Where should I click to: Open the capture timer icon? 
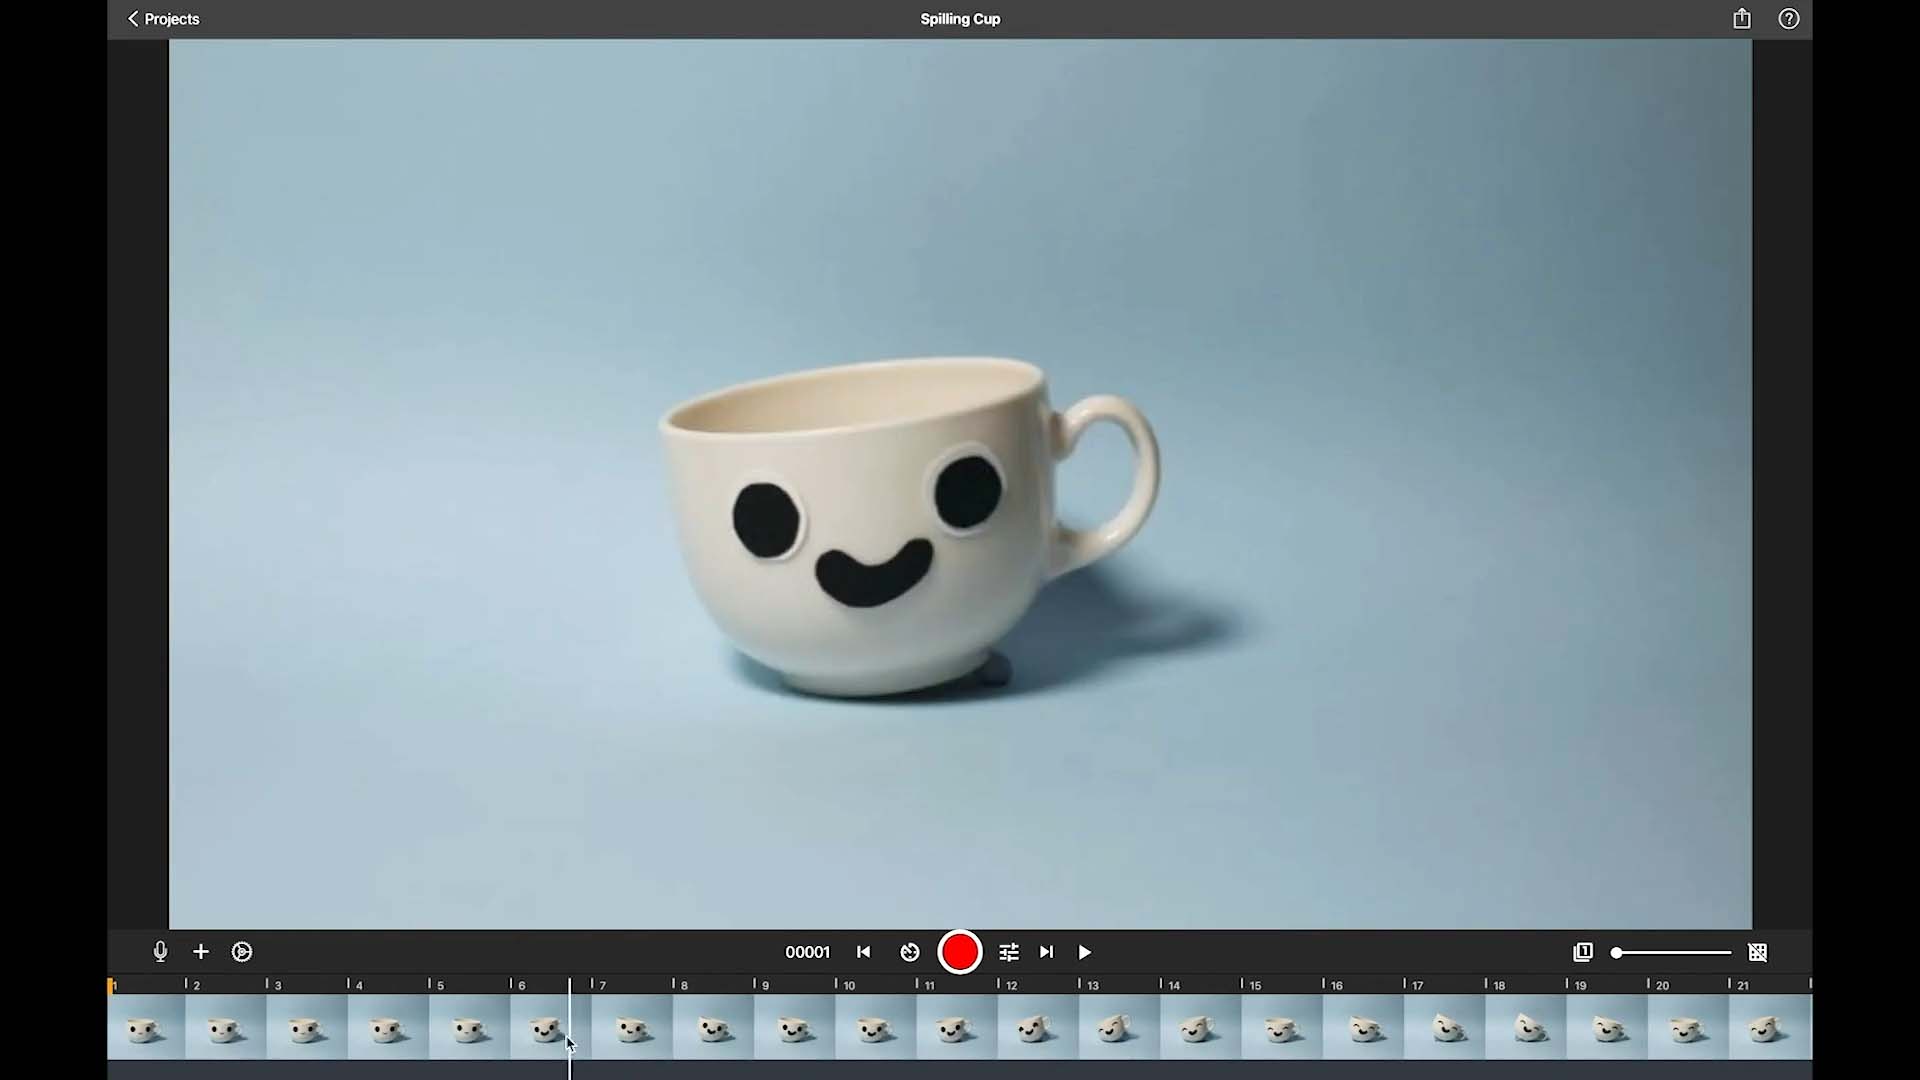tap(910, 952)
